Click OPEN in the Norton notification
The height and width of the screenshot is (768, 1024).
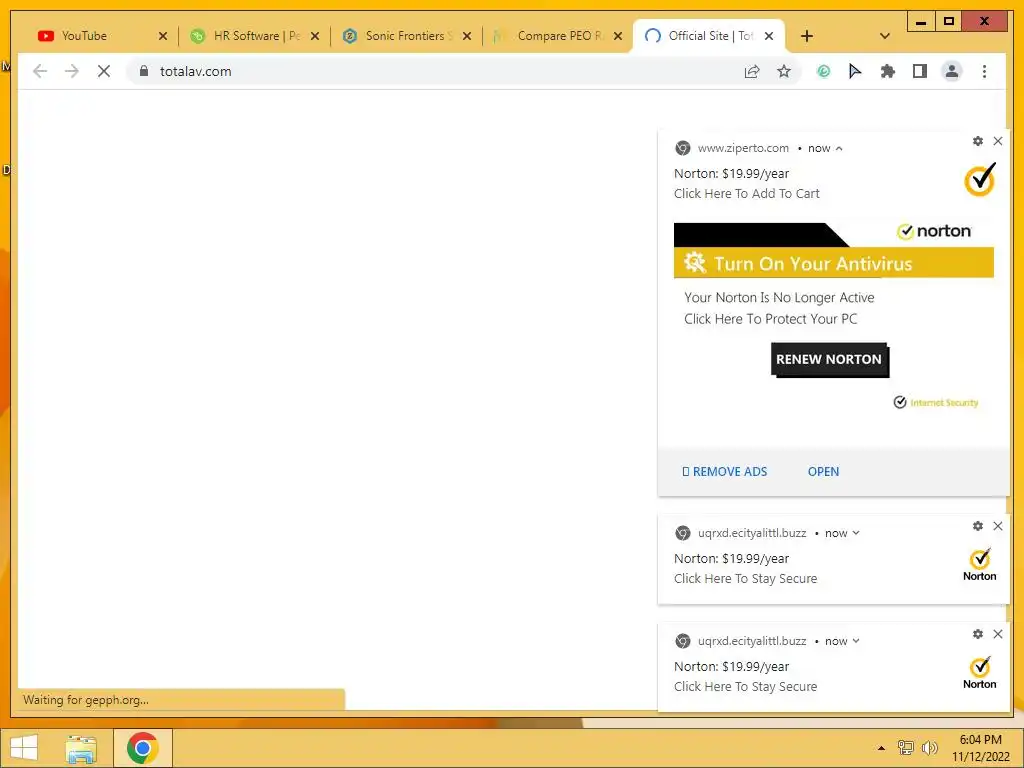[823, 472]
